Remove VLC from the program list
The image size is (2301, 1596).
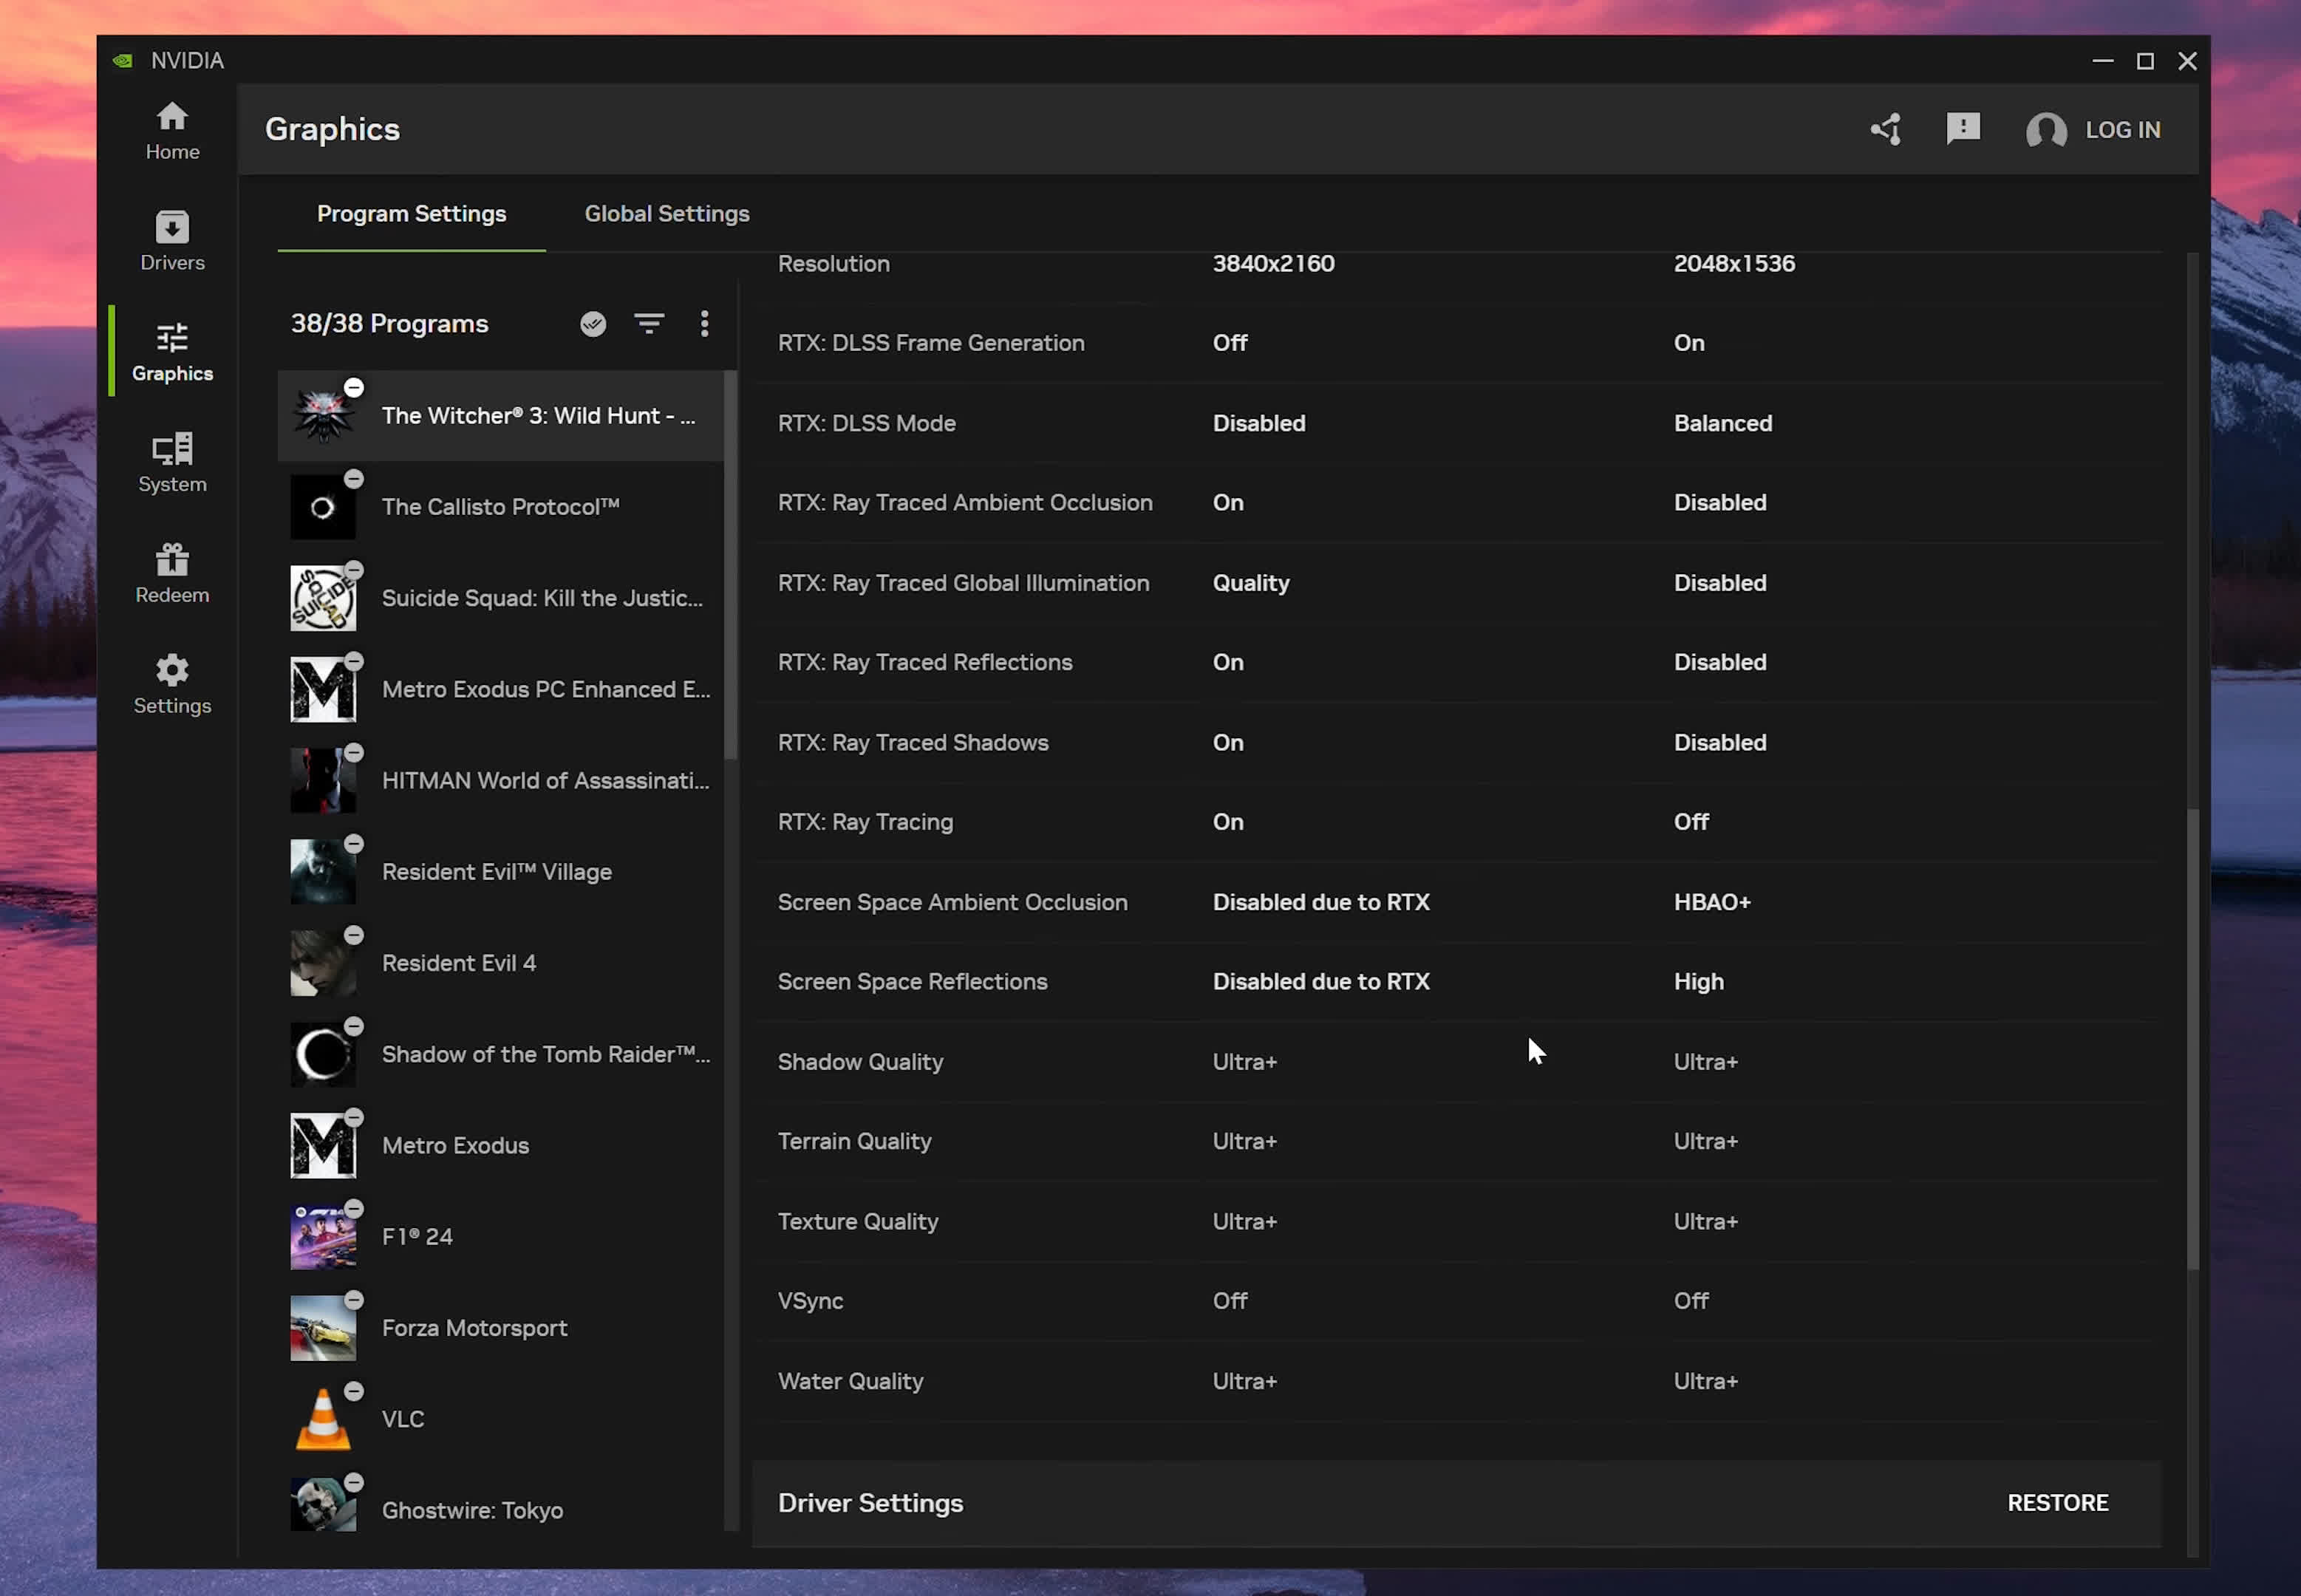tap(354, 1391)
